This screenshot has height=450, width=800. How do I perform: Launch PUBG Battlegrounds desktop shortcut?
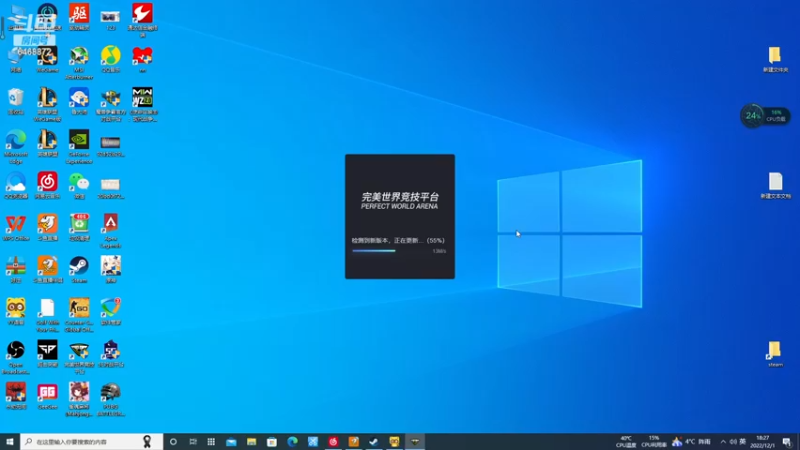111,399
